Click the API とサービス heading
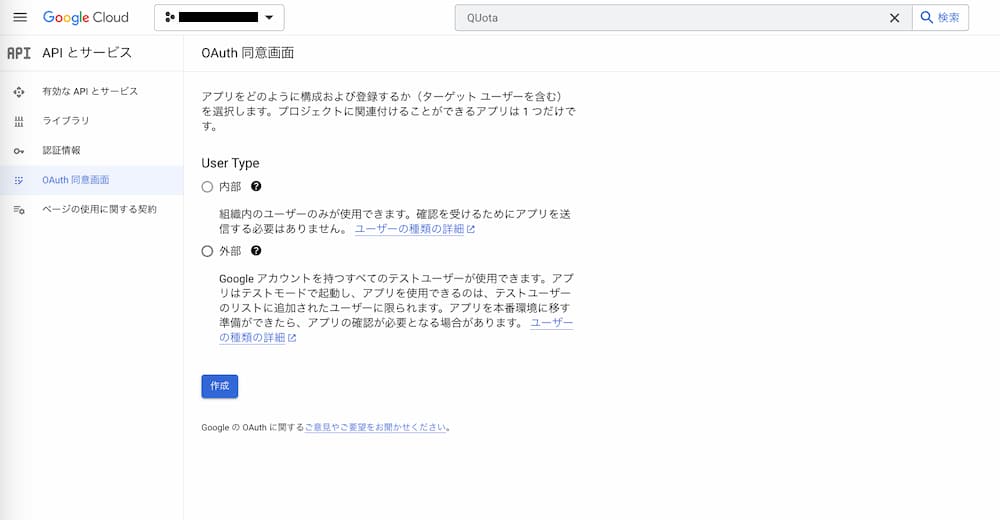The height and width of the screenshot is (520, 1000). click(x=87, y=53)
